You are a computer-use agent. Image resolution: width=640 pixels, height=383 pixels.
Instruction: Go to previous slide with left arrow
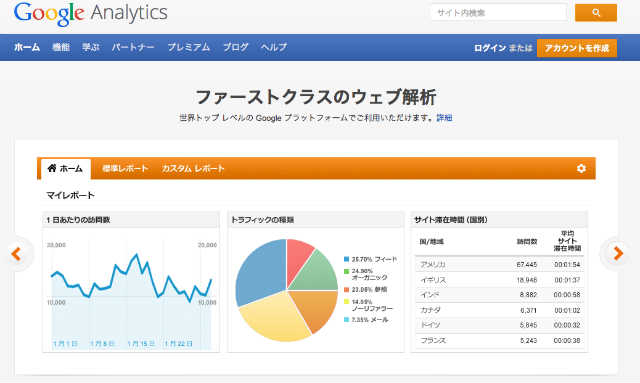pos(16,254)
